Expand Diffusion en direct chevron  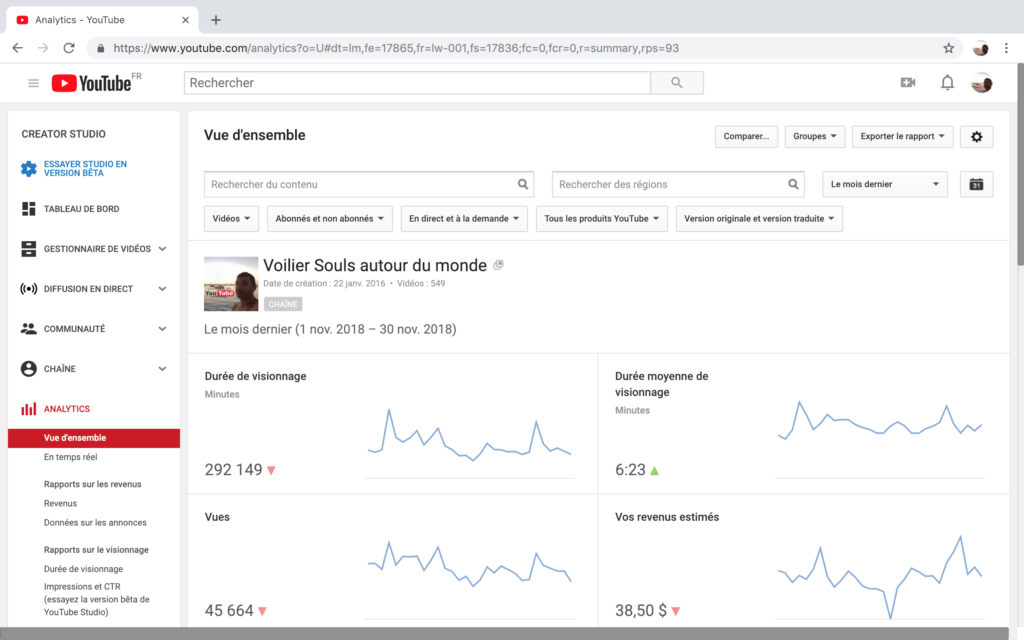(163, 289)
